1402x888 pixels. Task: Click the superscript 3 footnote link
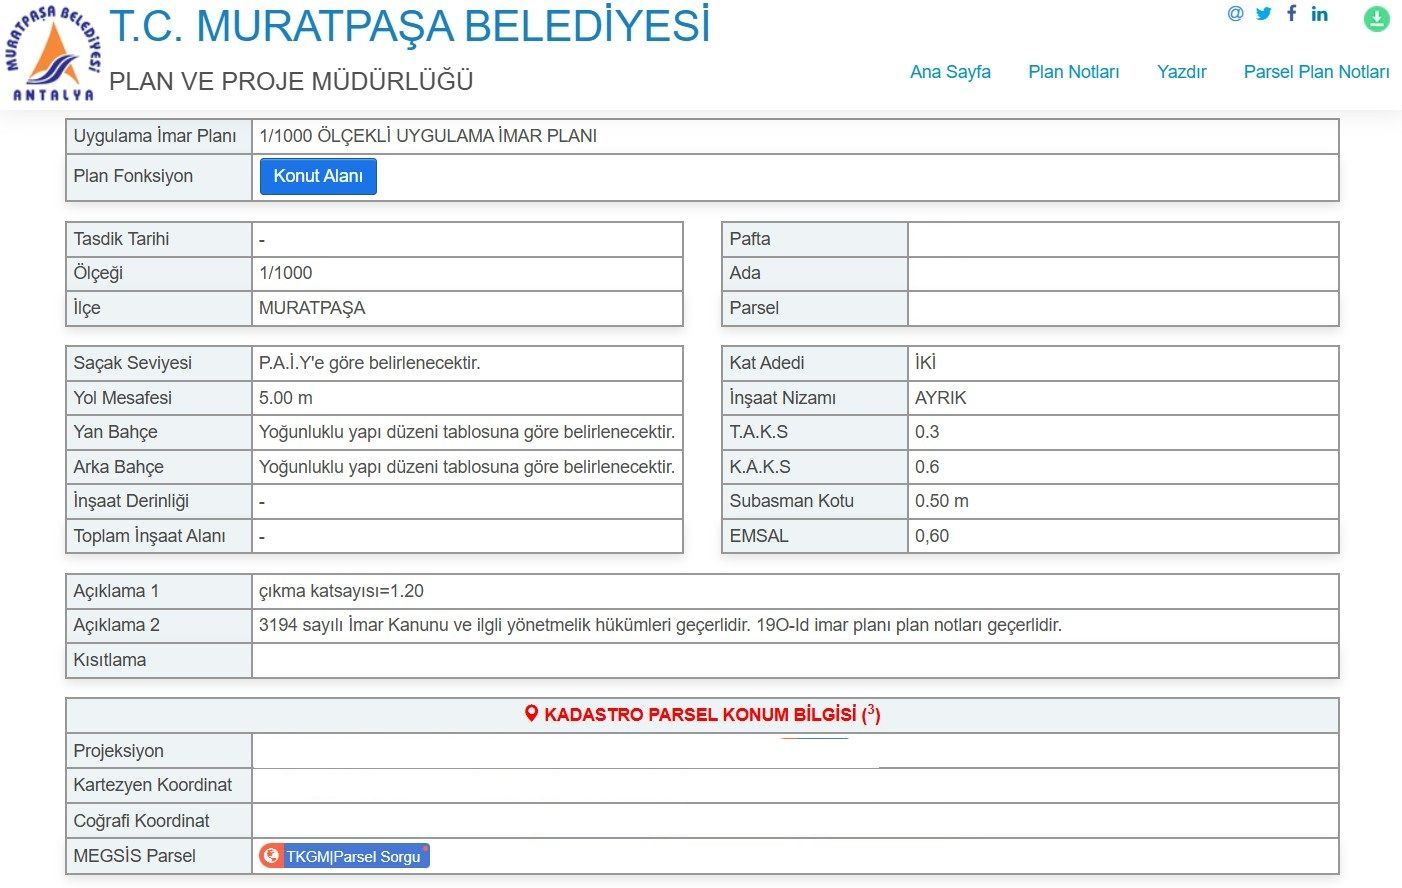pos(871,711)
